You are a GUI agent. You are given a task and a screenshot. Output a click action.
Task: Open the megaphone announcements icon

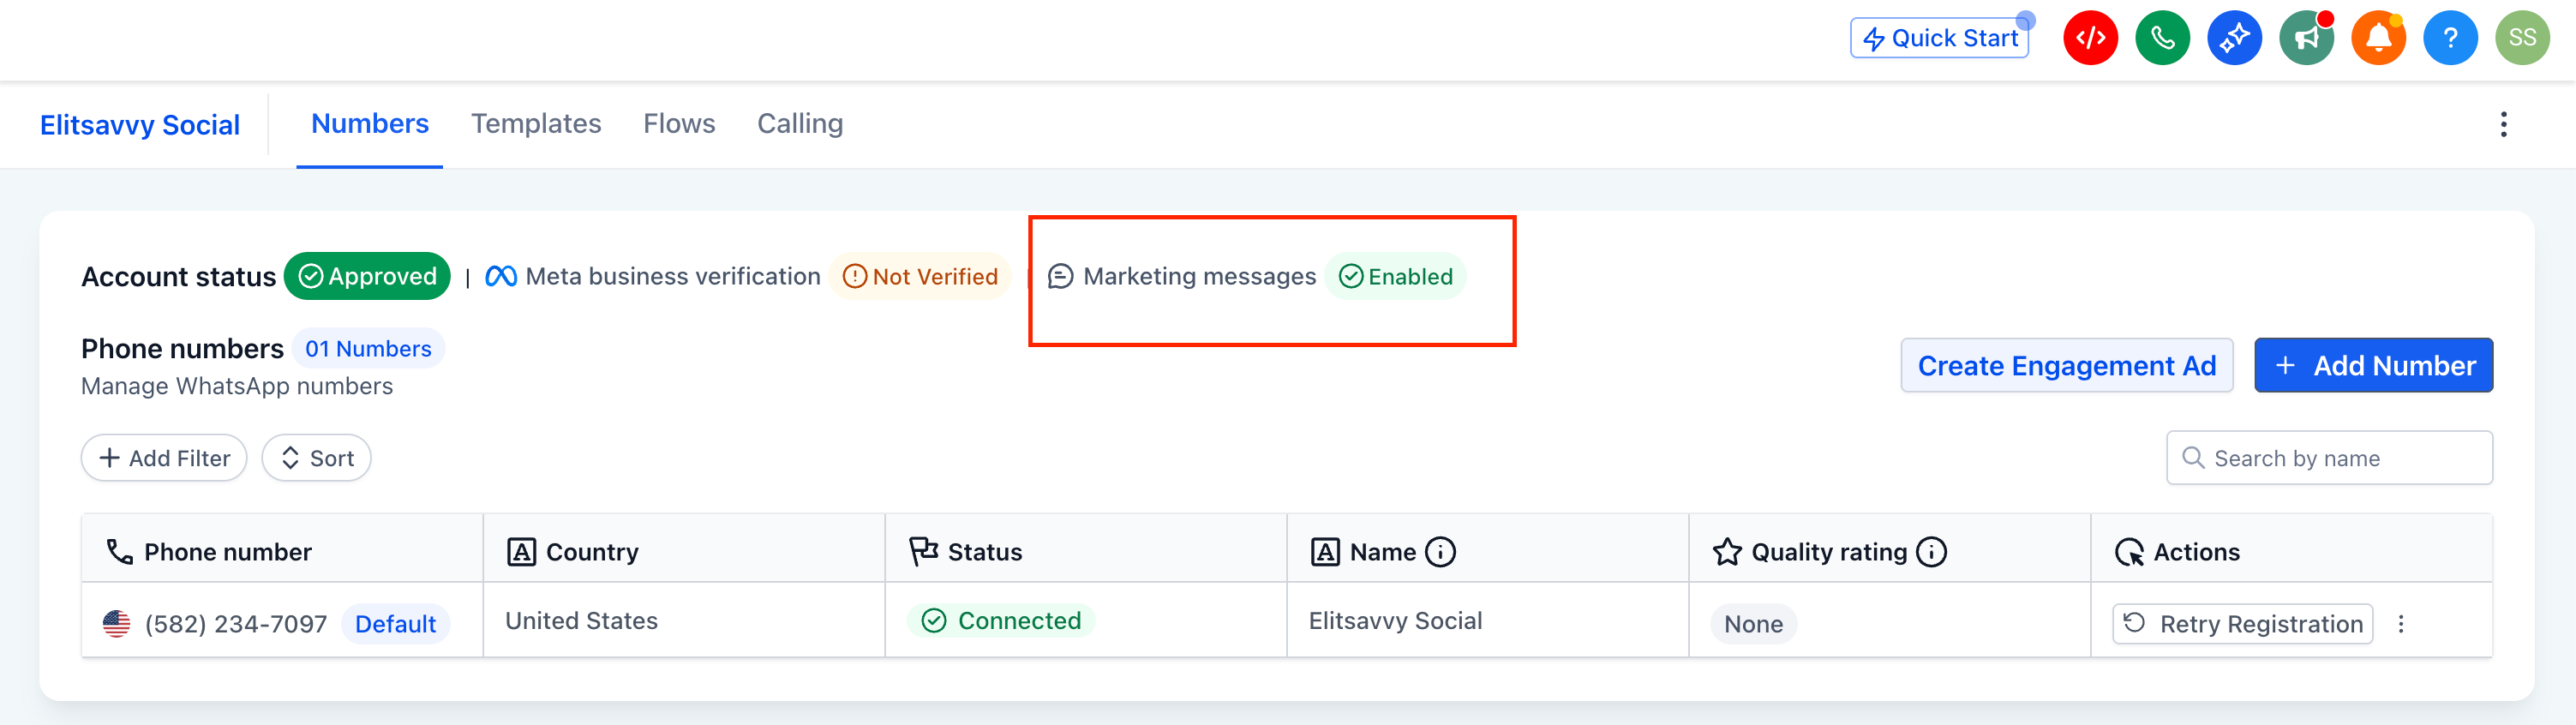click(x=2306, y=38)
